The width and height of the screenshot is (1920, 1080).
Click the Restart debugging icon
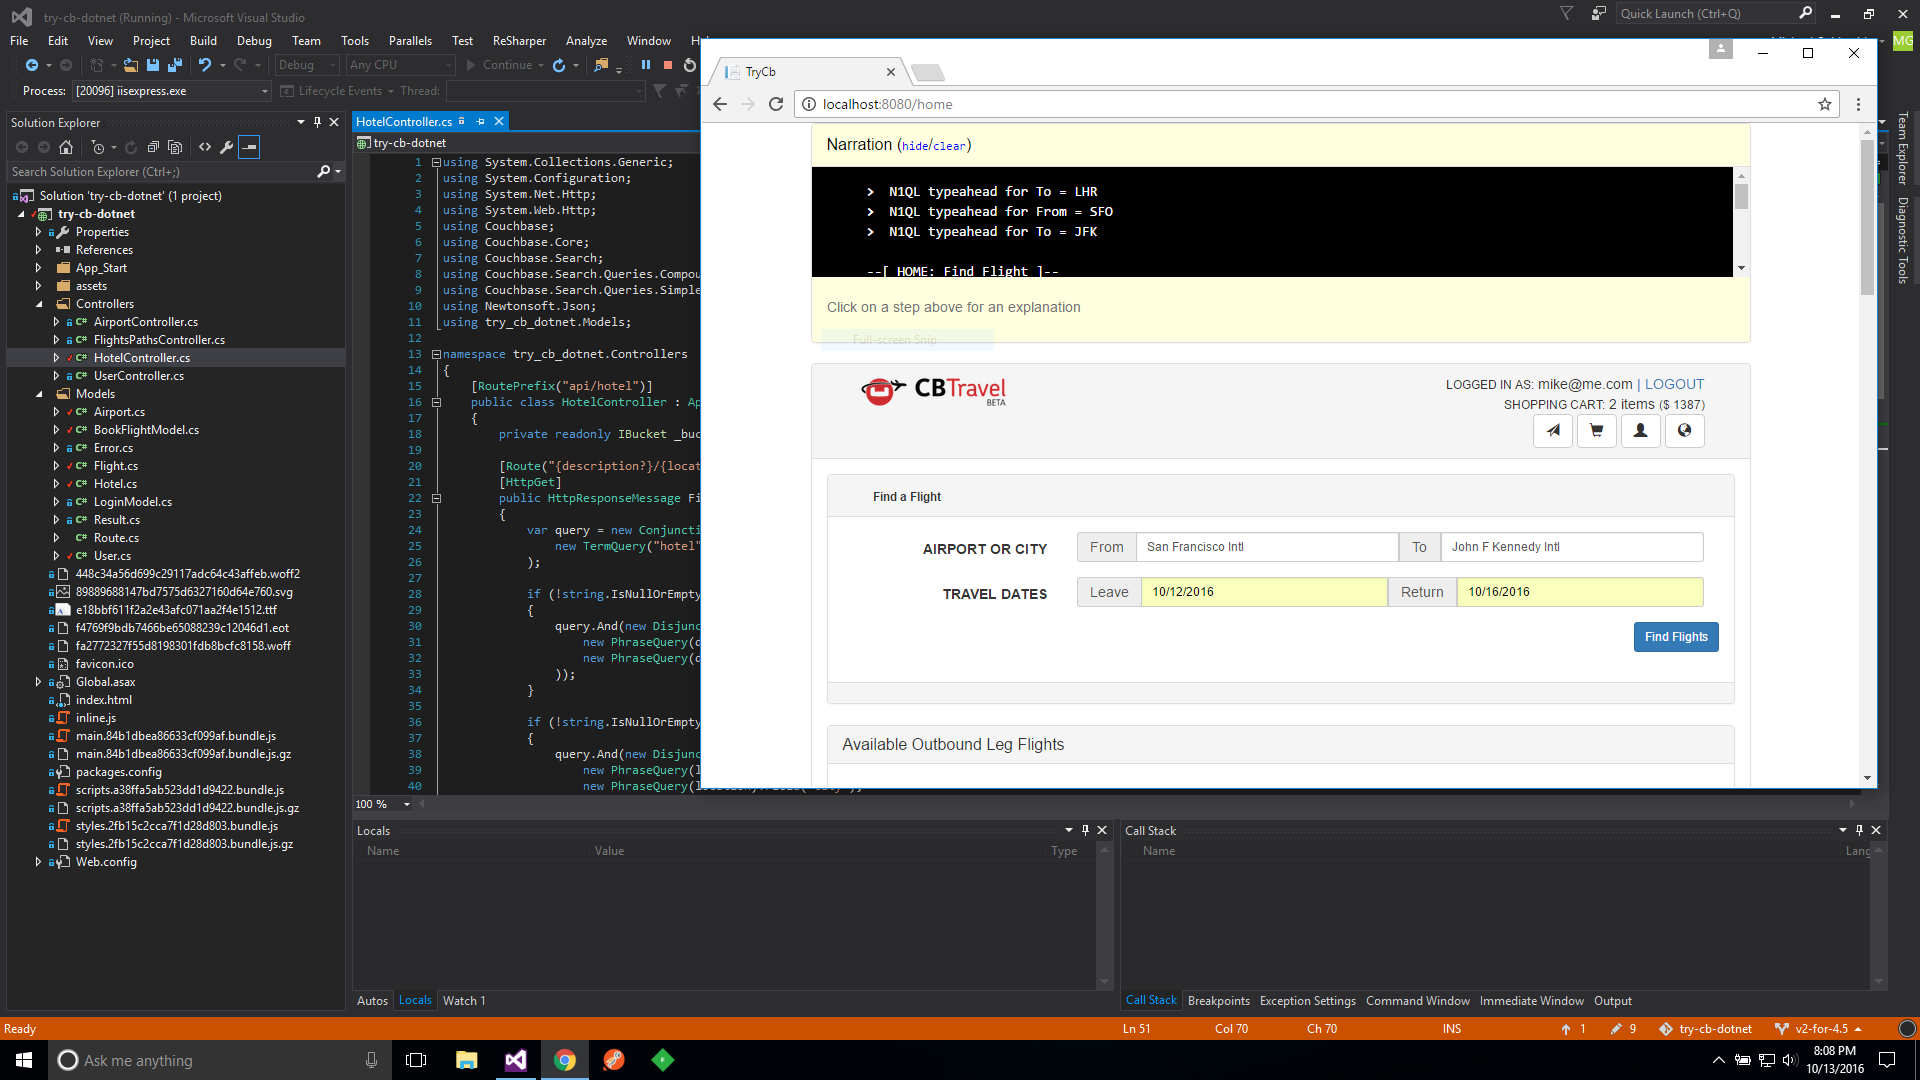(x=690, y=65)
